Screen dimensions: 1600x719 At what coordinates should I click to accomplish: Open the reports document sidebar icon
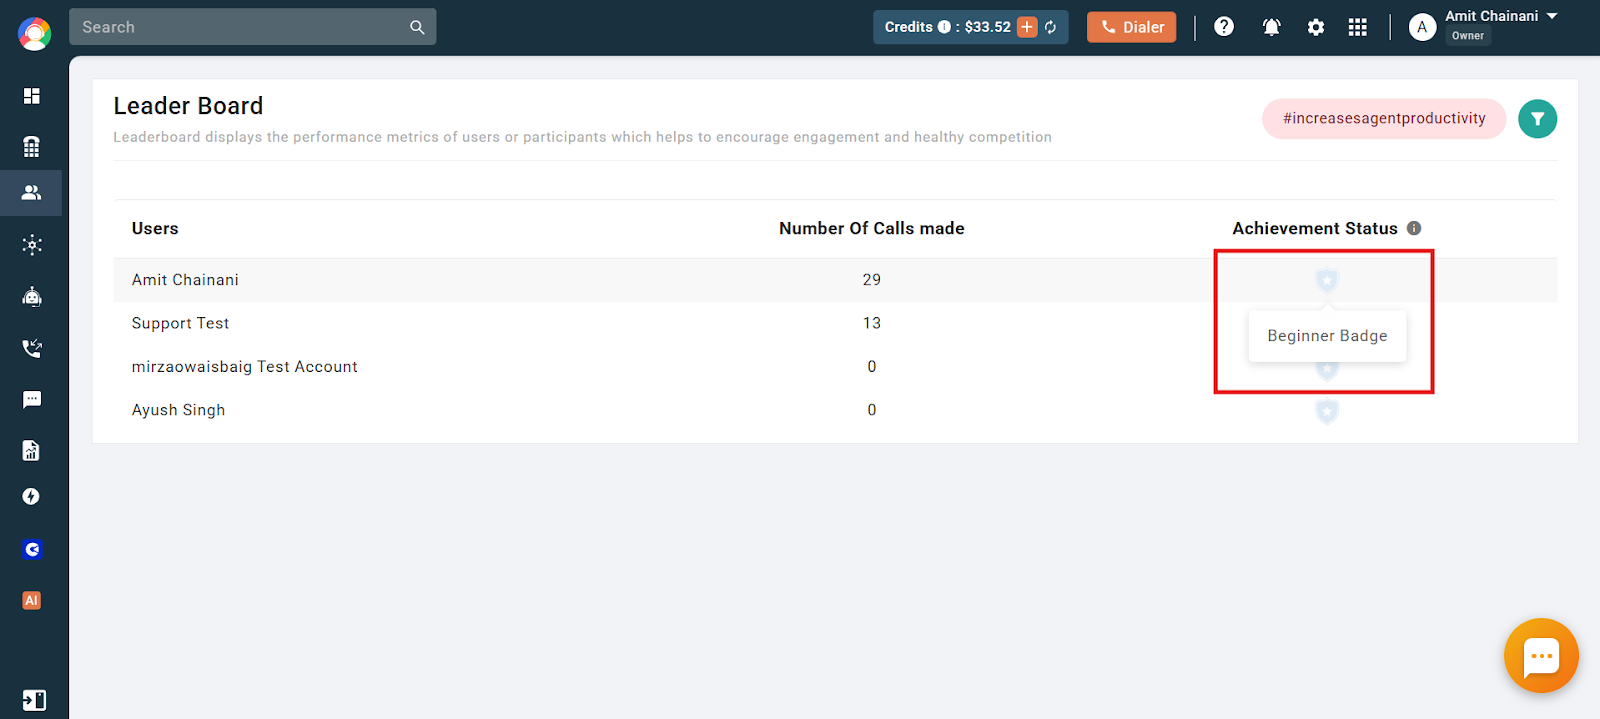[32, 451]
